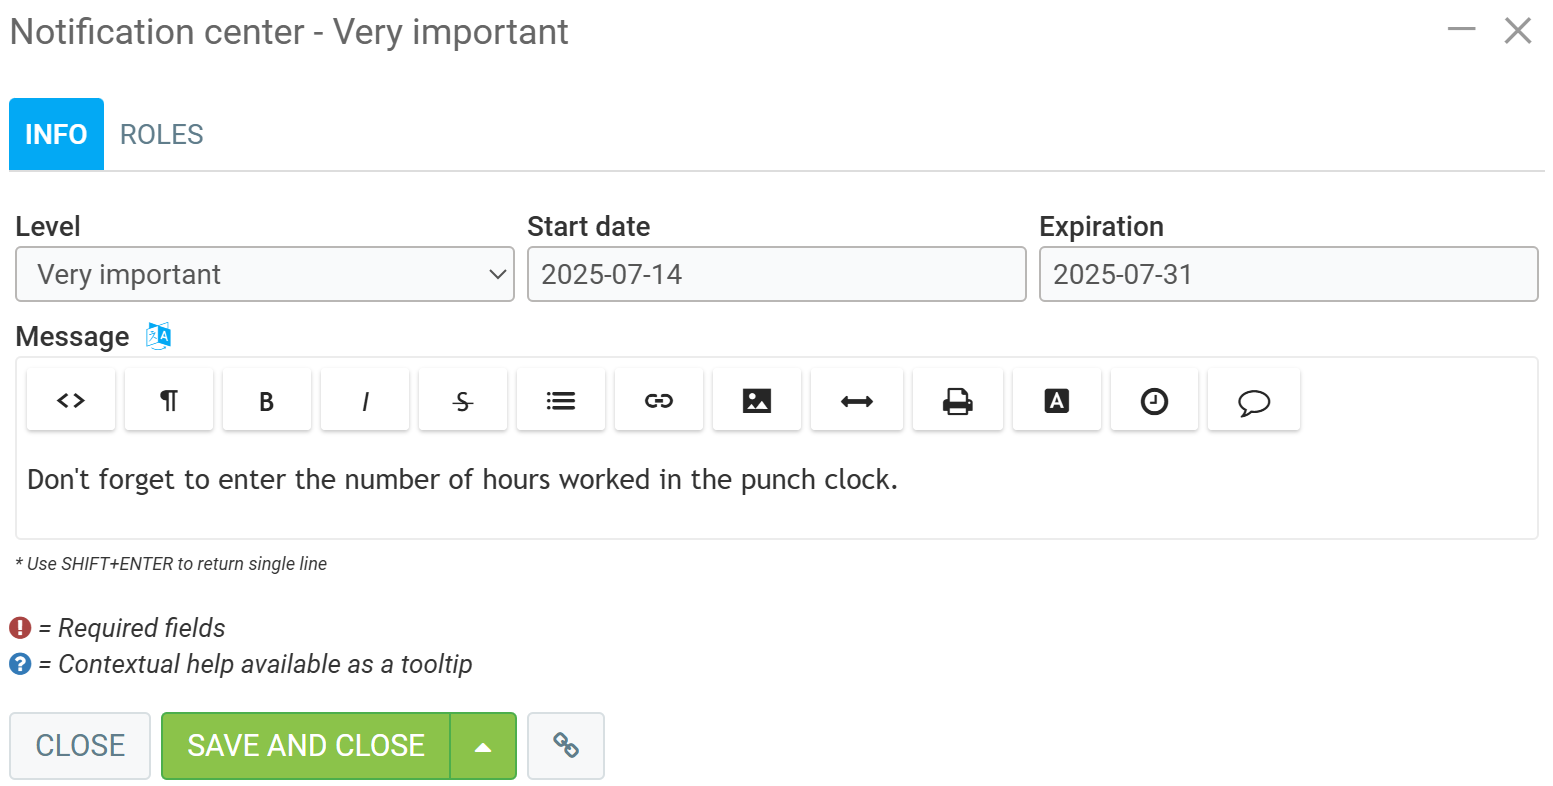This screenshot has height=786, width=1553.
Task: Insert a hyperlink in the message
Action: click(x=659, y=401)
